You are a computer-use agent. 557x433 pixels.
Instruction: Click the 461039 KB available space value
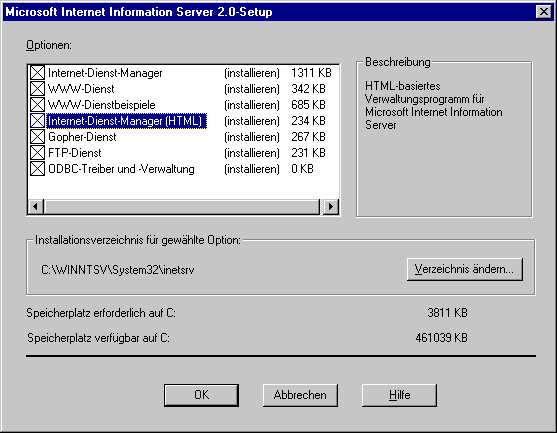[442, 337]
